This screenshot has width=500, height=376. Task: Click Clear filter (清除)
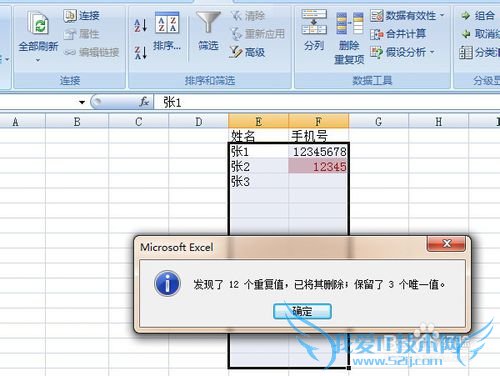(x=248, y=15)
